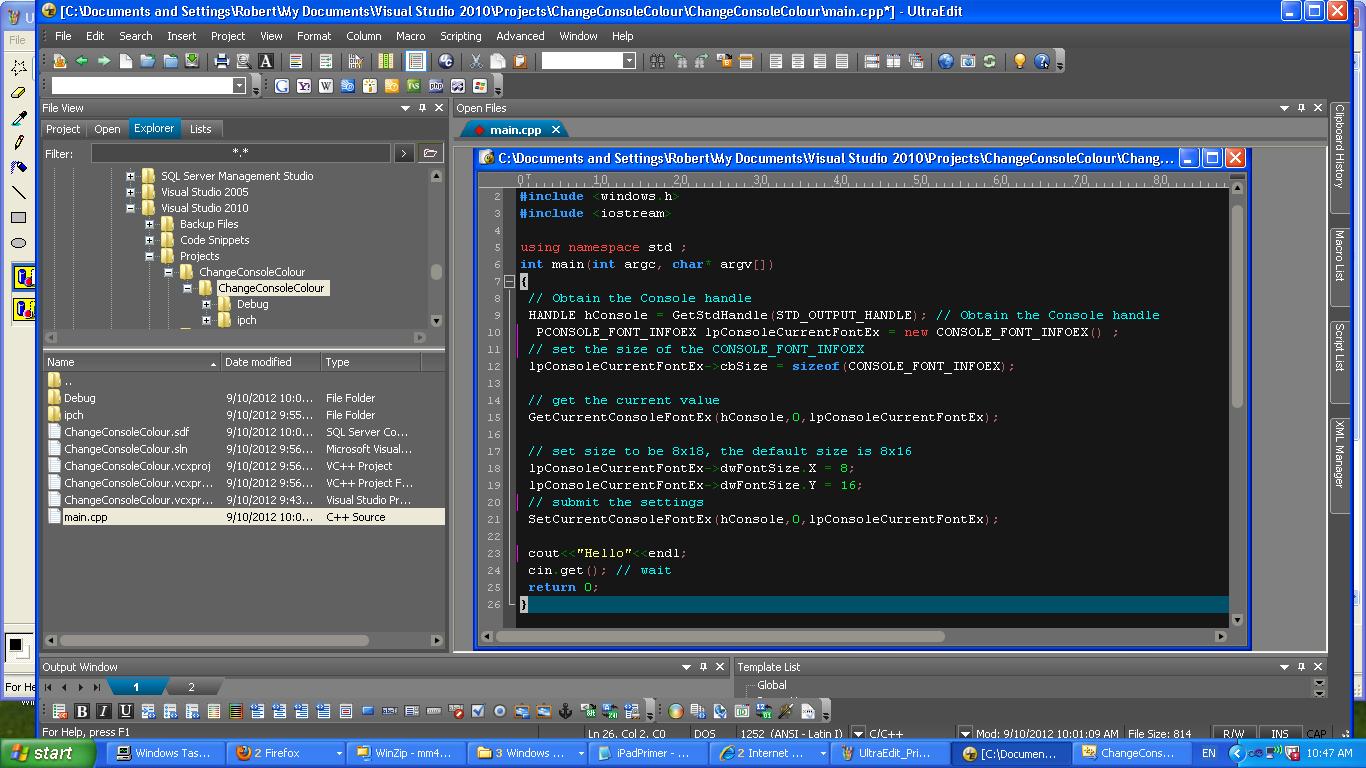Image resolution: width=1366 pixels, height=768 pixels.
Task: Click the Print icon in the toolbar
Action: coord(222,61)
